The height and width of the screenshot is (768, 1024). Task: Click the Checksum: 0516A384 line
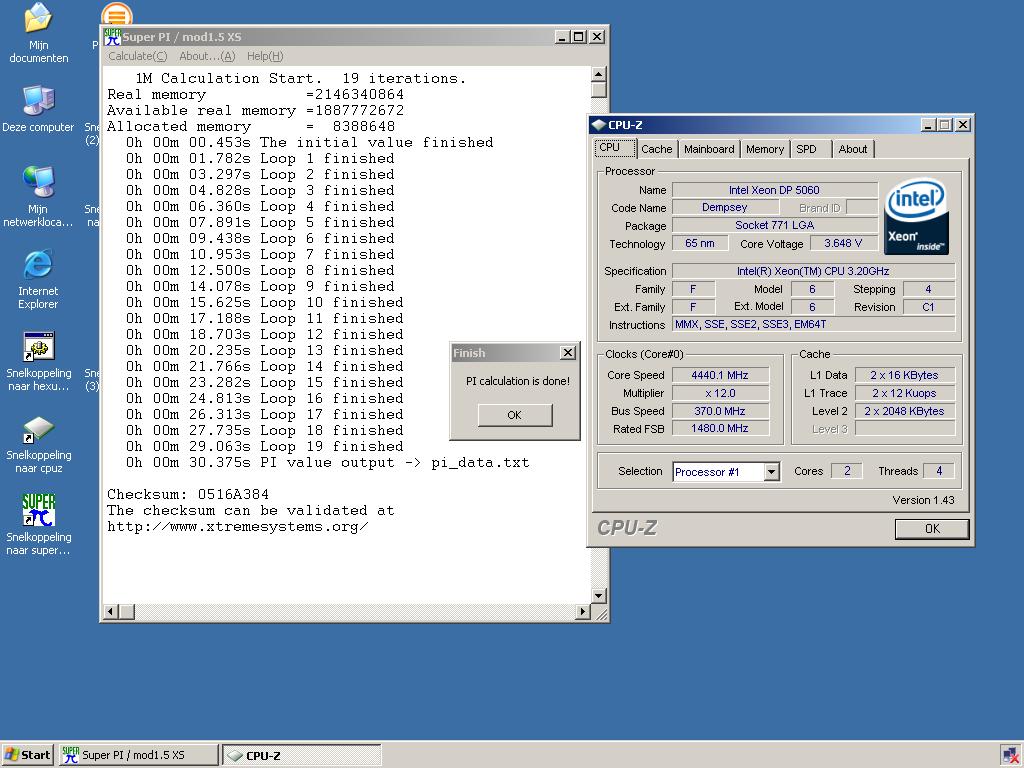pyautogui.click(x=188, y=494)
